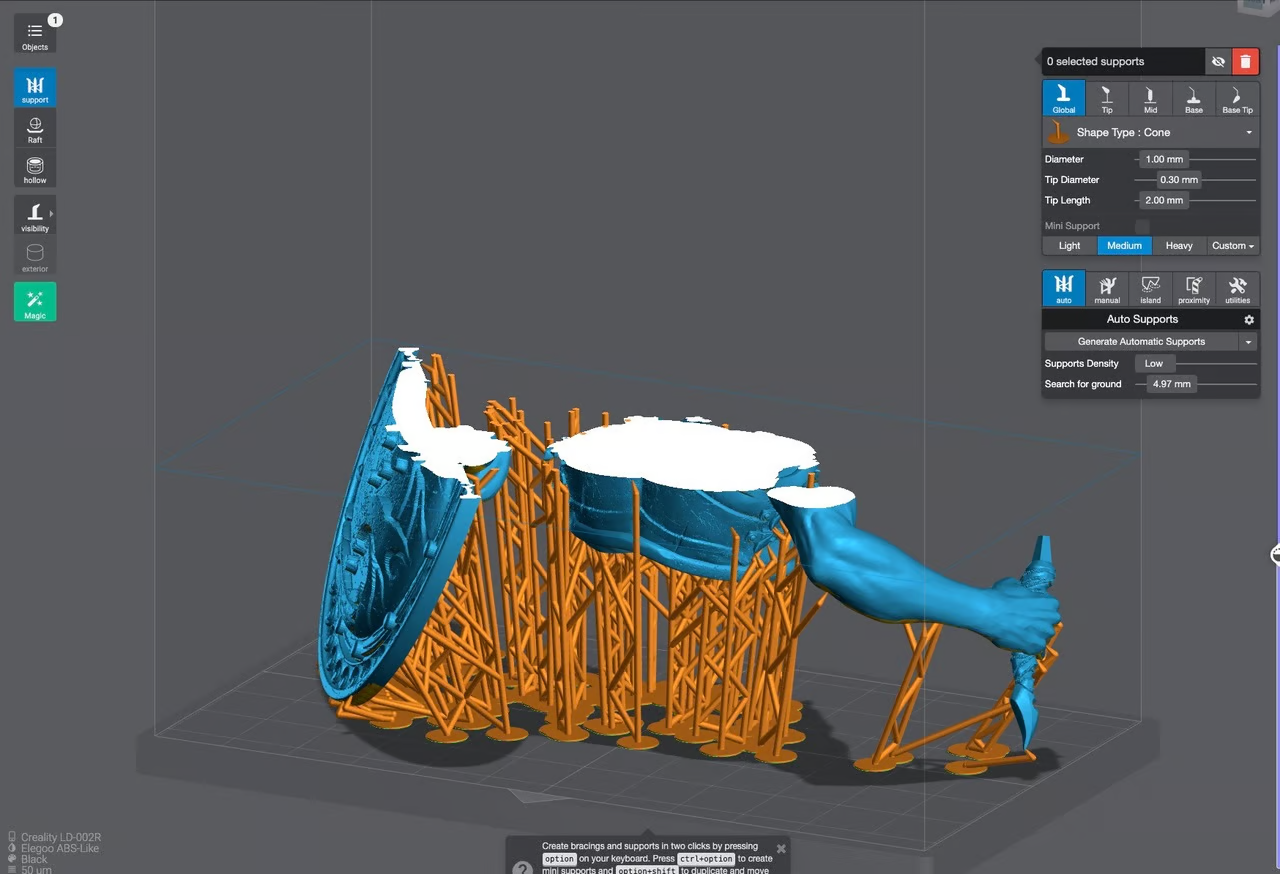Switch to the manual supports tab
This screenshot has width=1280, height=874.
[x=1107, y=289]
